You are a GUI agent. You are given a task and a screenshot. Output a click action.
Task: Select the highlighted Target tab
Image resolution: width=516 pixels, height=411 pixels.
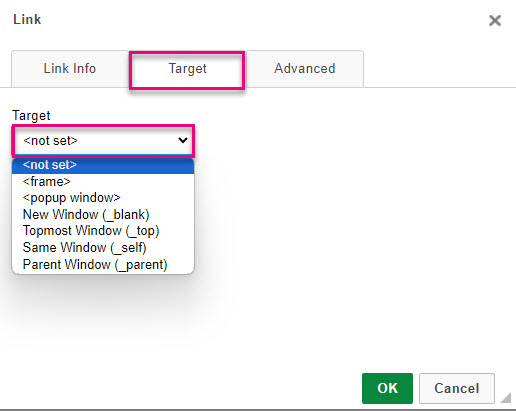[187, 69]
